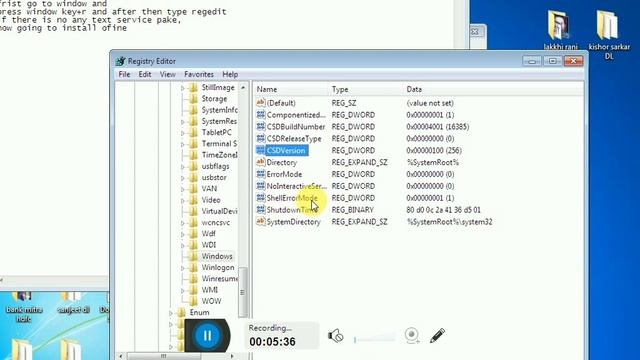Click the recorder pencil annotation icon
This screenshot has width=640, height=360.
point(437,336)
